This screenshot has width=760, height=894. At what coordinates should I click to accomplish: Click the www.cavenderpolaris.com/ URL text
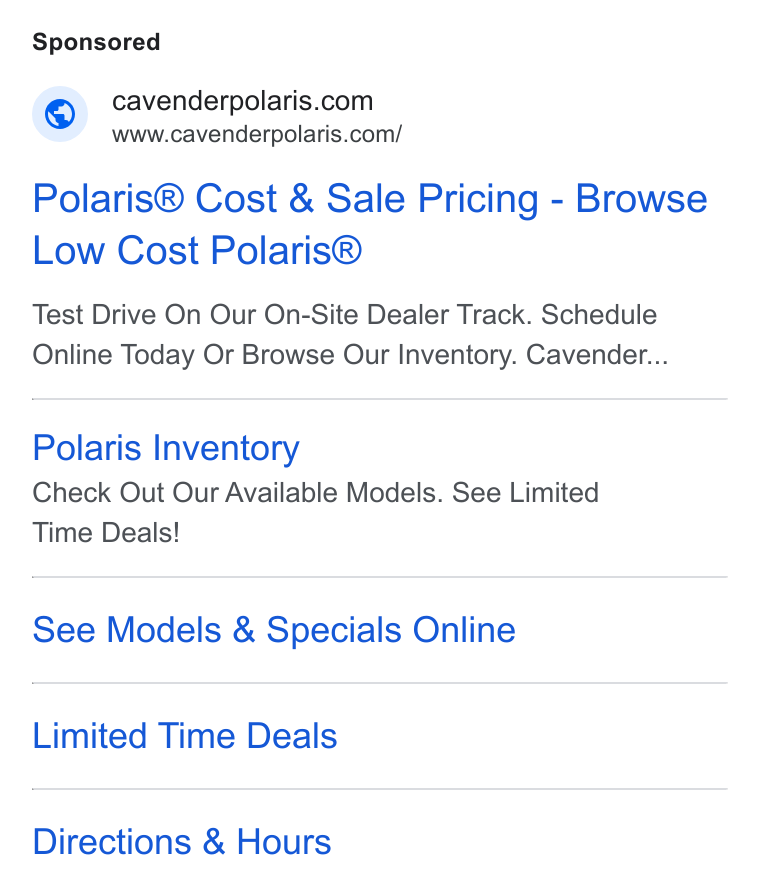coord(257,135)
